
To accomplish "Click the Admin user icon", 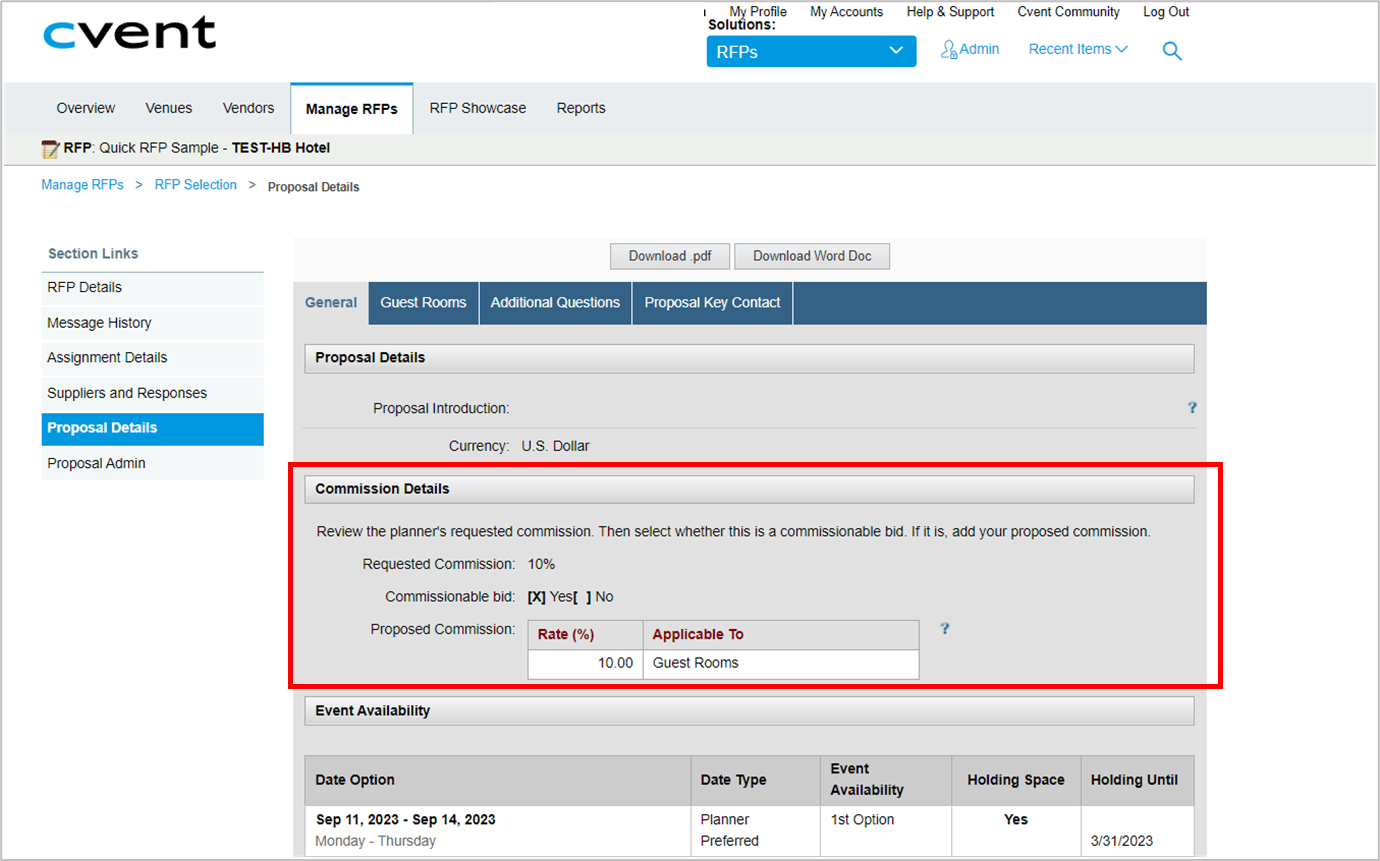I will (949, 49).
